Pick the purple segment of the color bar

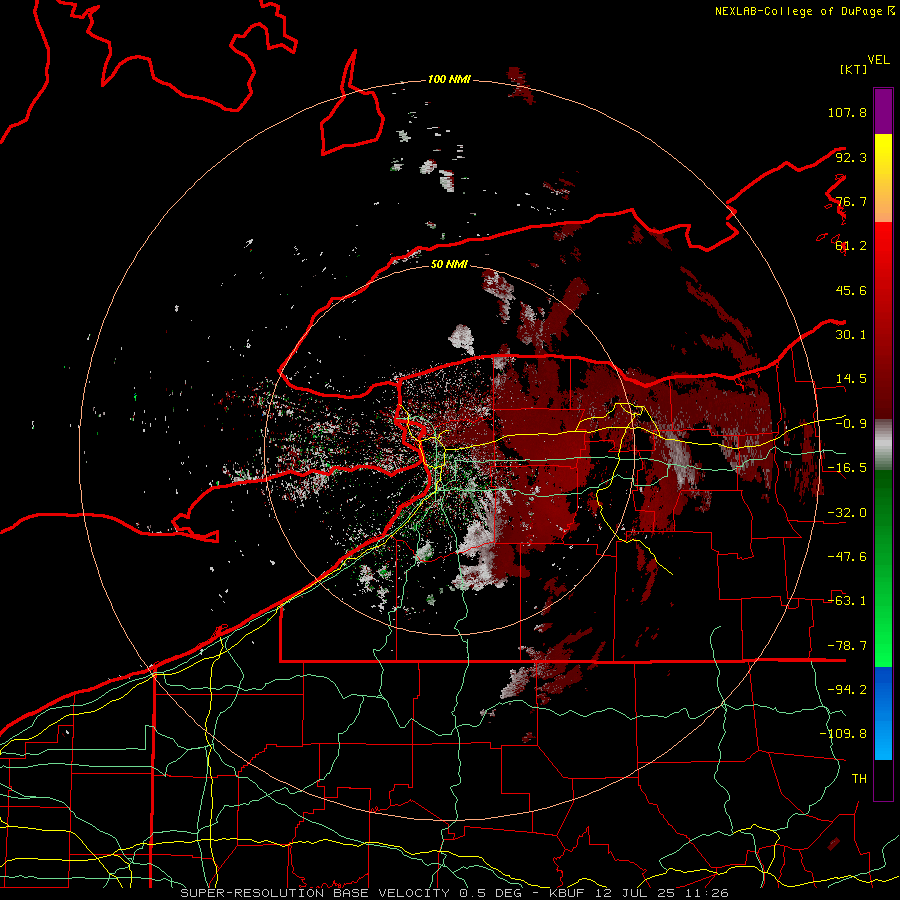[x=883, y=111]
